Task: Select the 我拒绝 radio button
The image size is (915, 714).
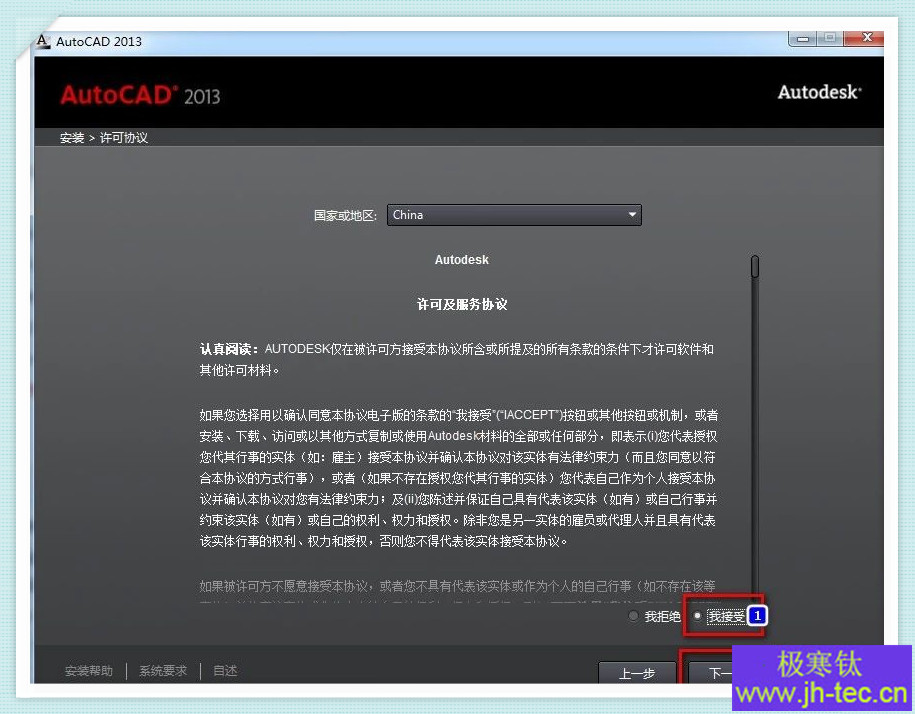Action: point(634,616)
